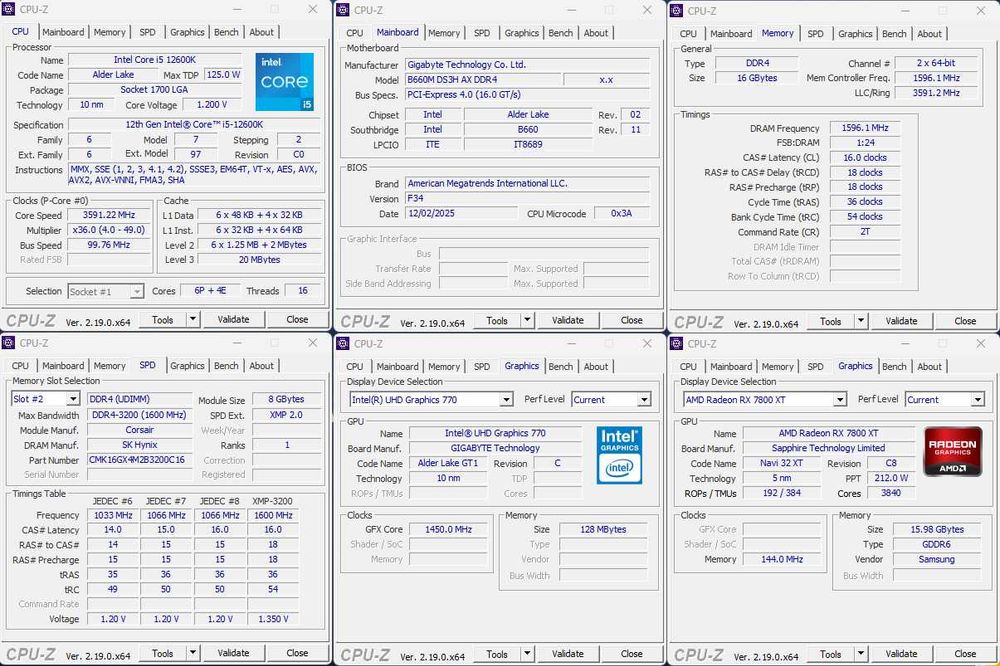Open Perf Level dropdown in Radeon RX 7800 XT window

click(978, 399)
